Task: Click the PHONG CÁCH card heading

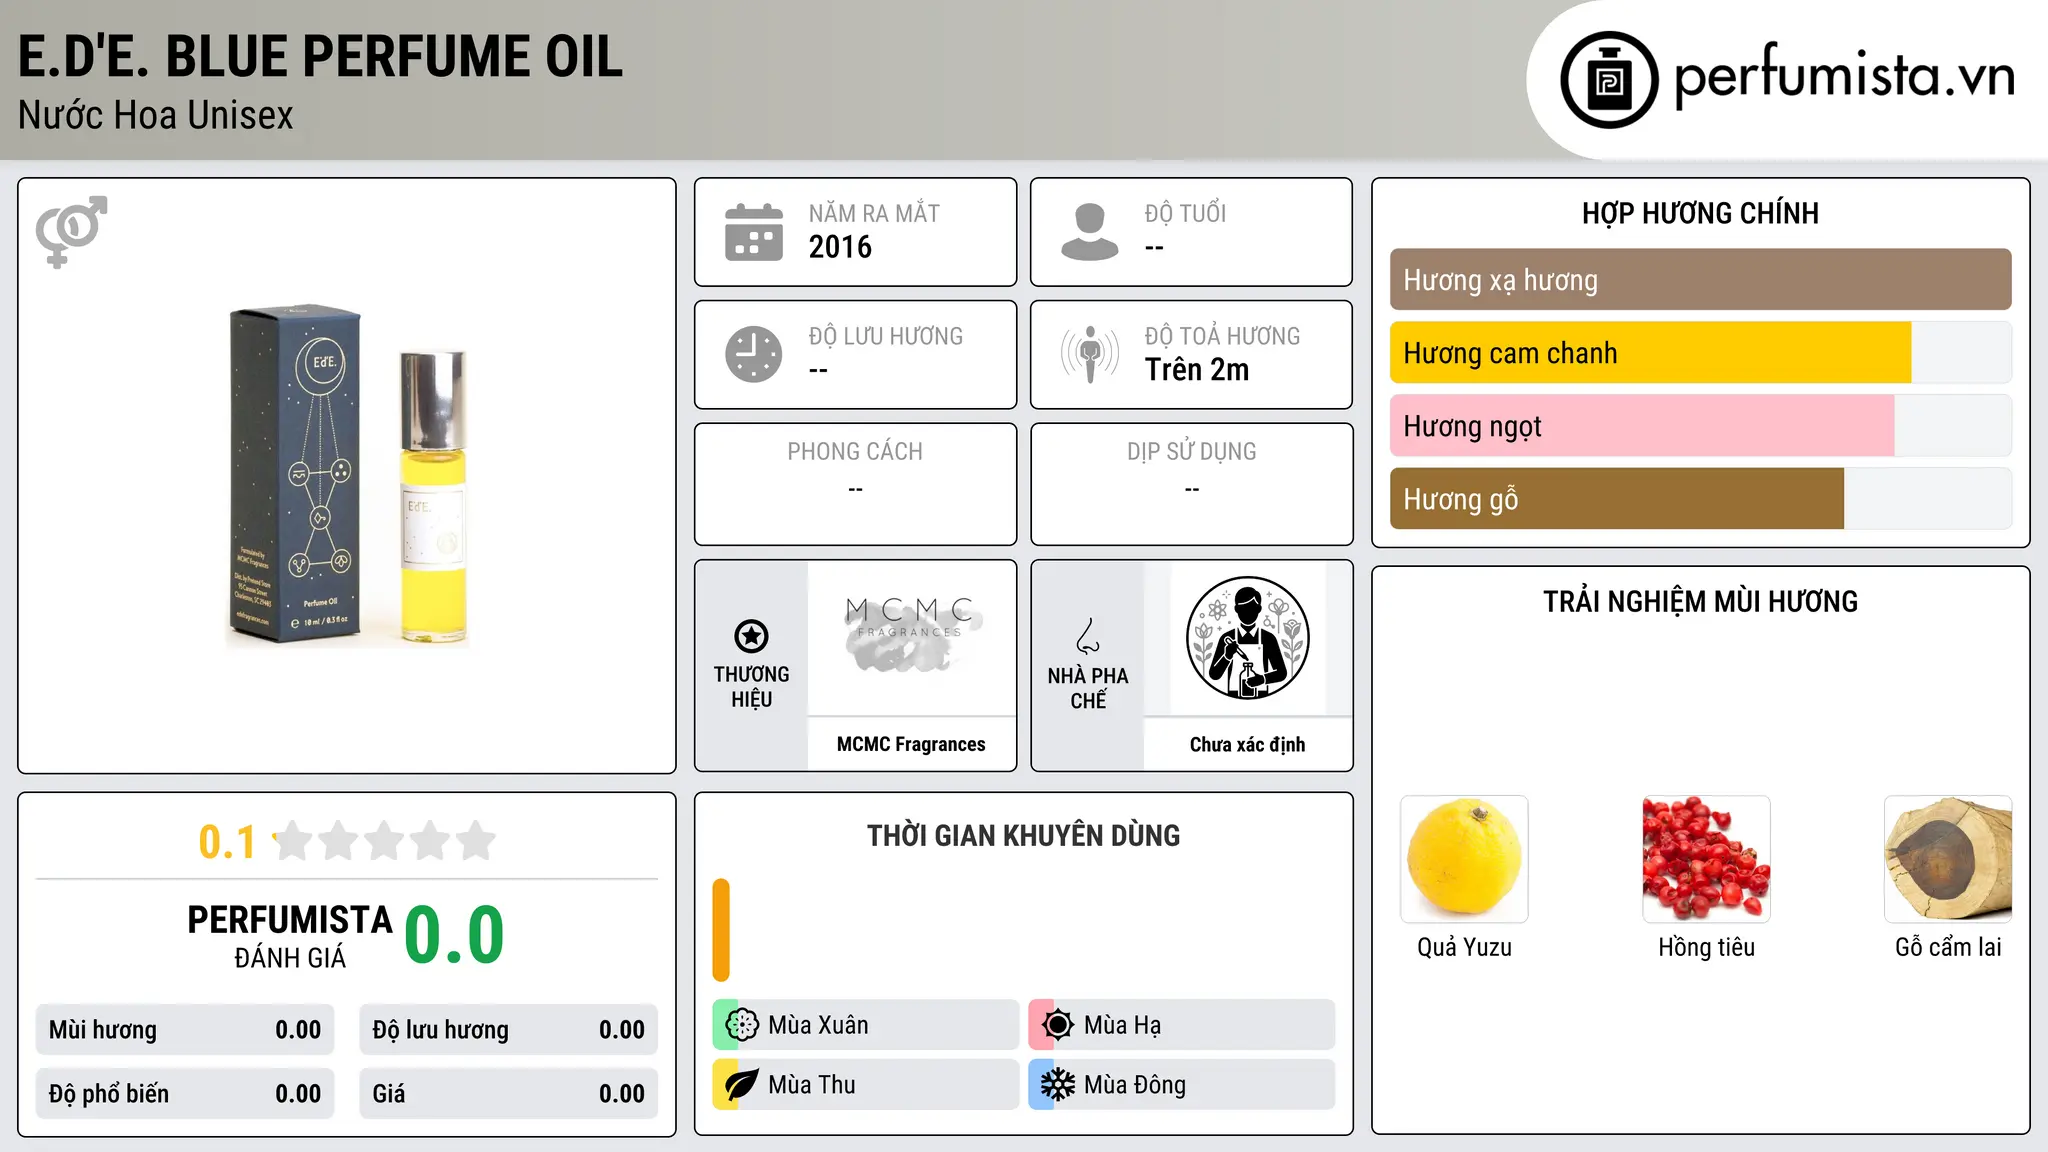Action: pos(855,452)
